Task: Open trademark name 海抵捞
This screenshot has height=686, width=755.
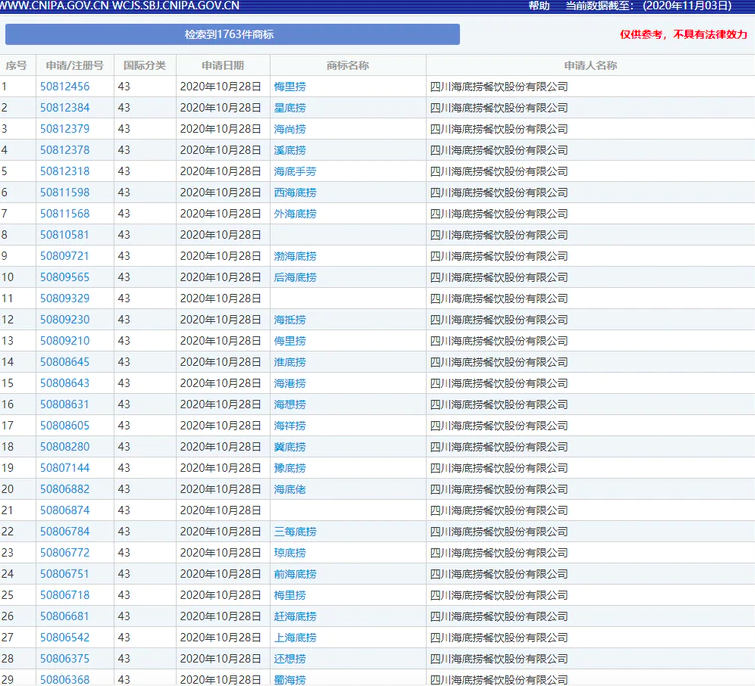Action: click(290, 320)
